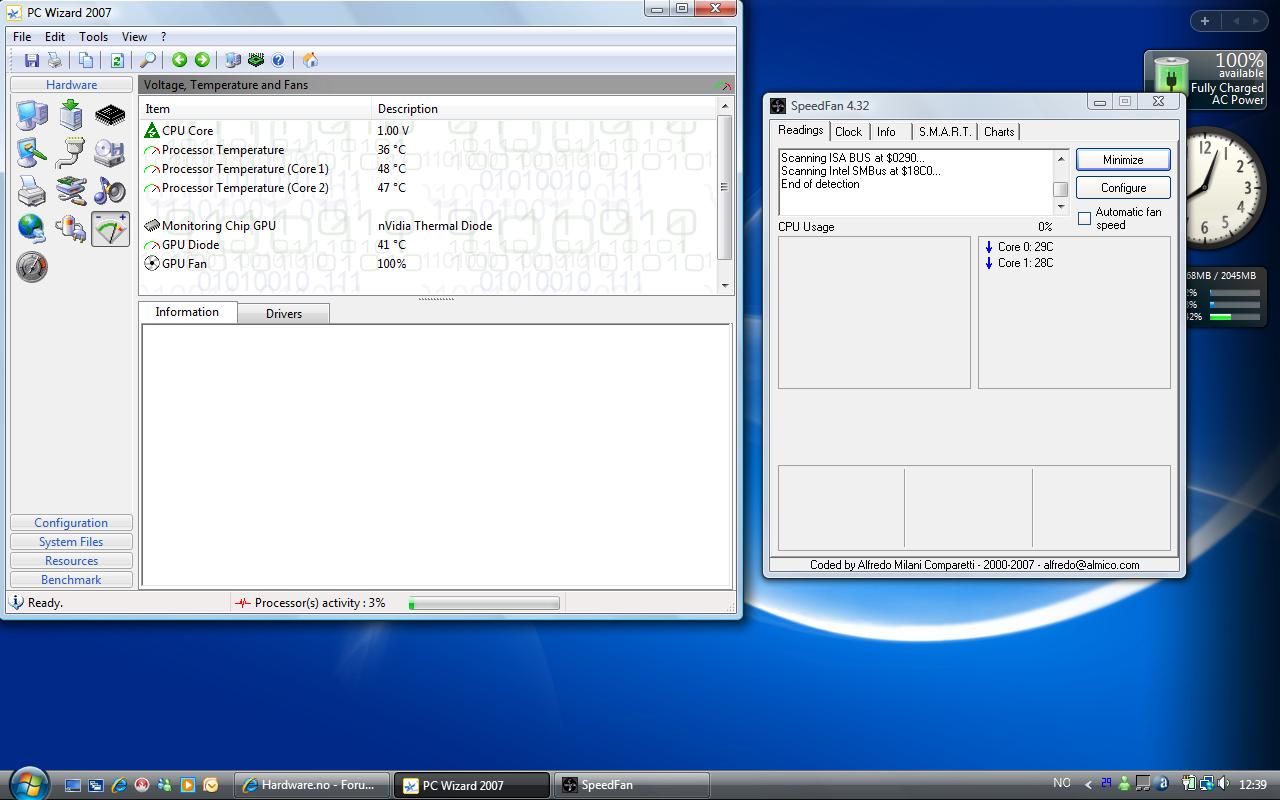Select the Readings tab in SpeedFan
This screenshot has height=800, width=1280.
pos(801,131)
